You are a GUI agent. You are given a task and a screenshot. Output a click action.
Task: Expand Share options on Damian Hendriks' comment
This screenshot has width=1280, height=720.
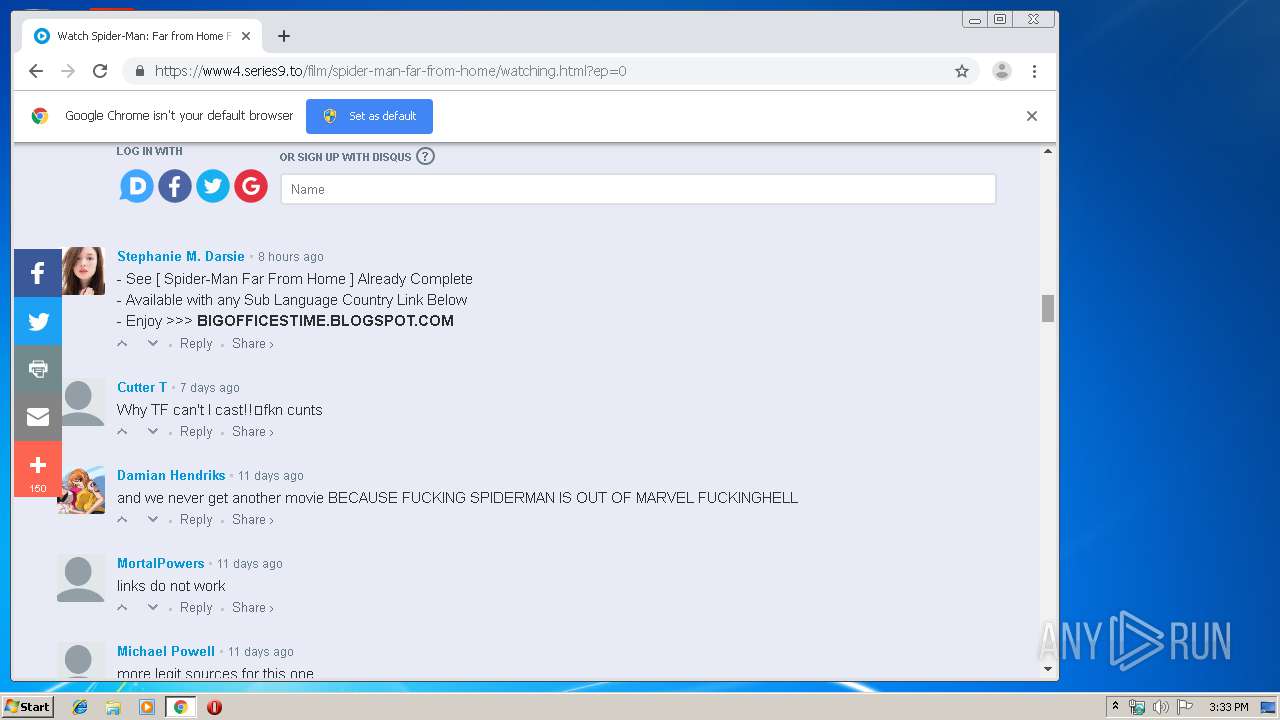[253, 519]
